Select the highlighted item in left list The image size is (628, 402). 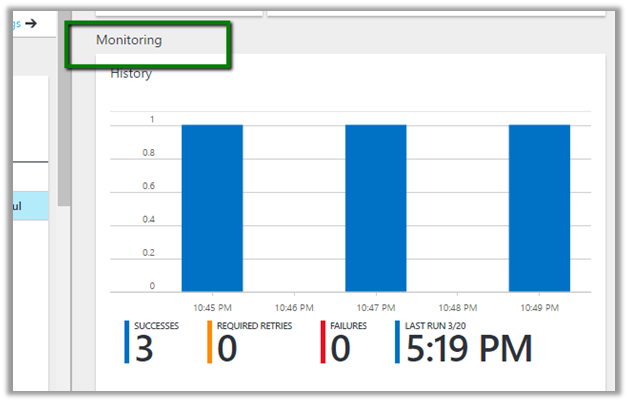[x=24, y=206]
